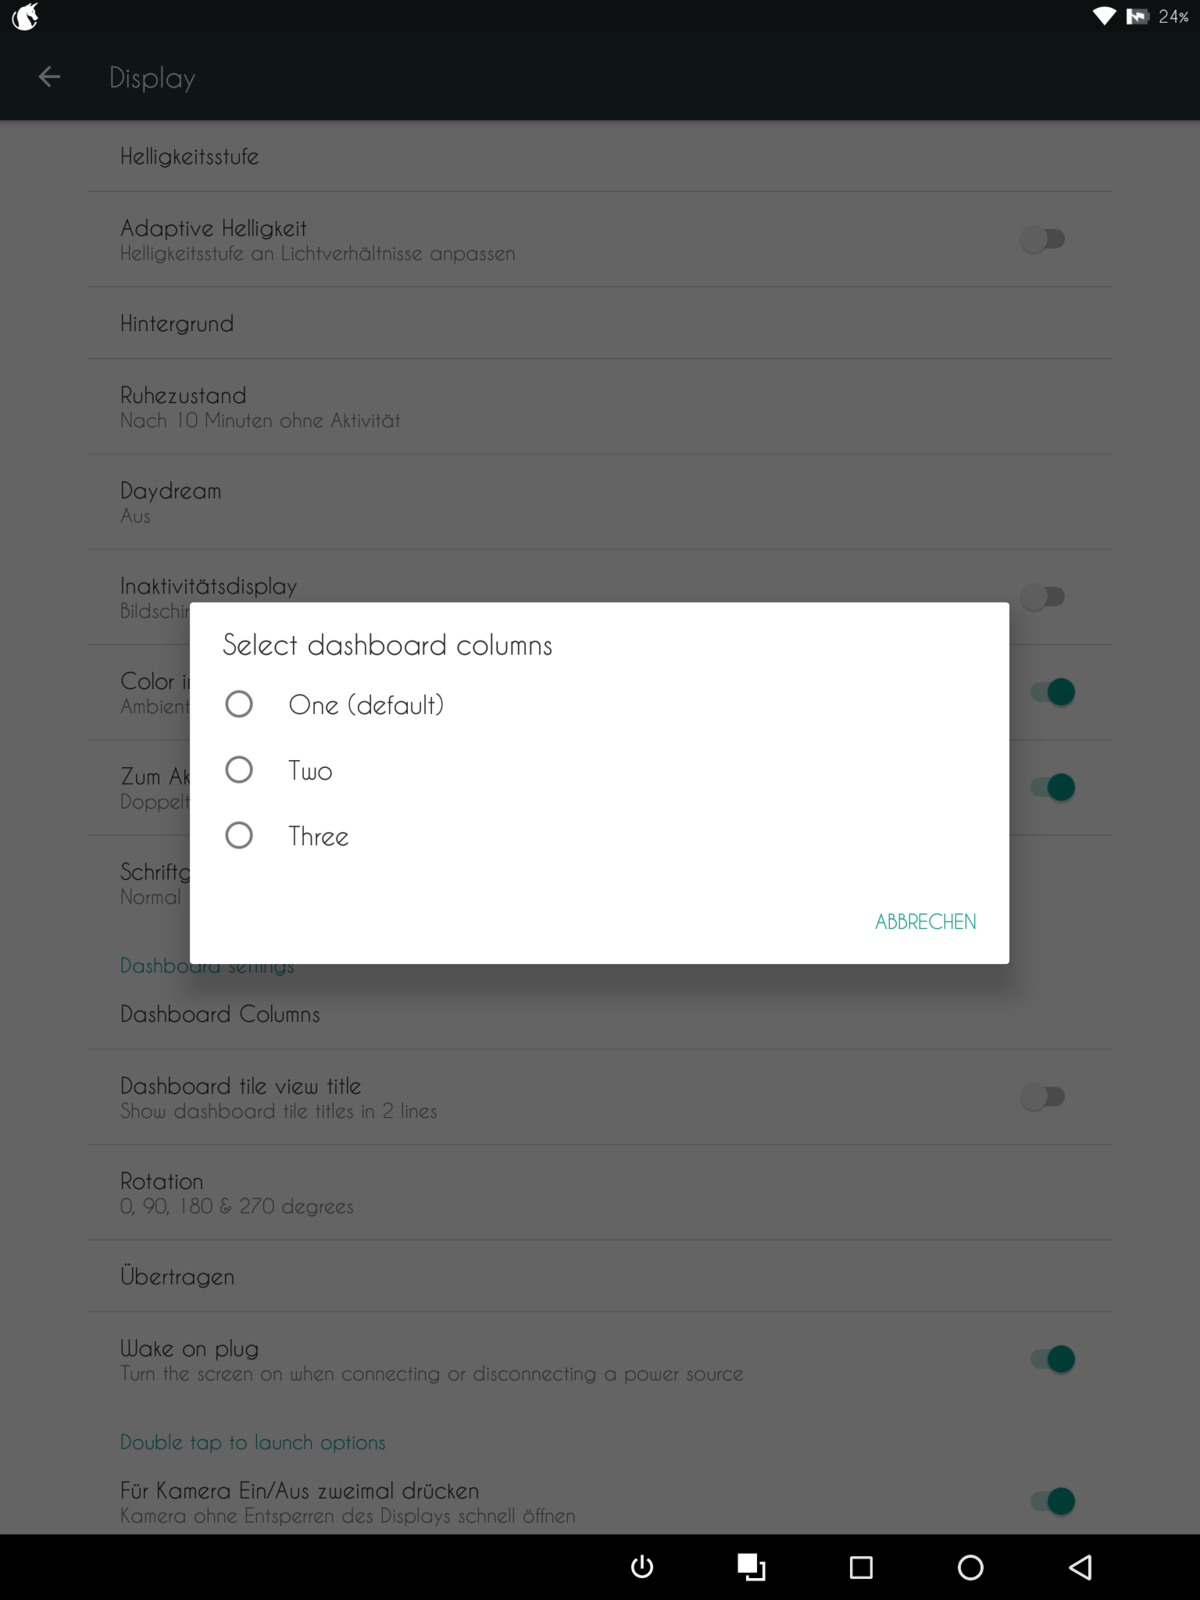Open the Rotation degrees setting

pyautogui.click(x=236, y=1193)
